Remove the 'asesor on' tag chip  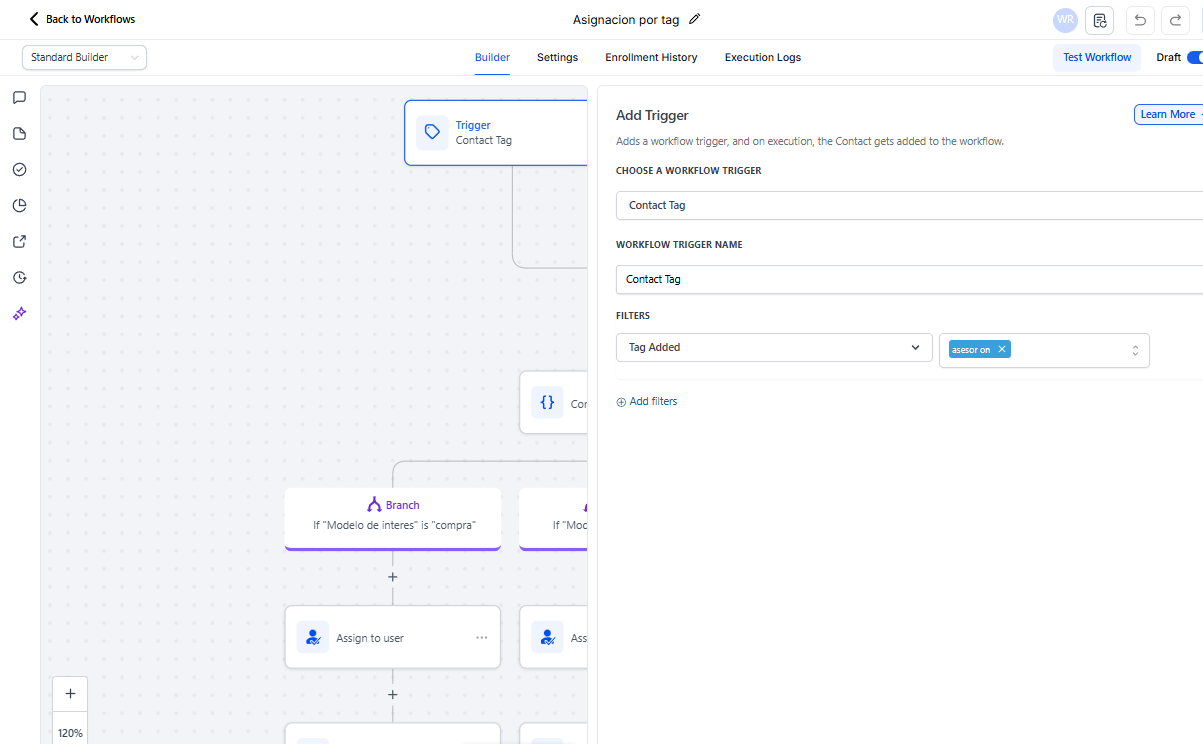click(x=1001, y=349)
